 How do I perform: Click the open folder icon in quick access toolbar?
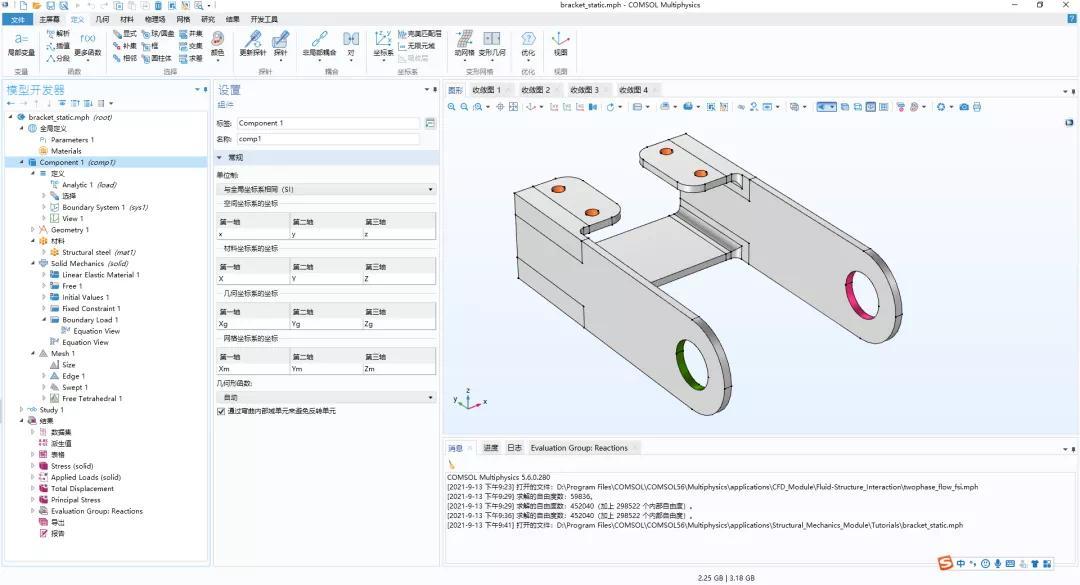[x=37, y=6]
